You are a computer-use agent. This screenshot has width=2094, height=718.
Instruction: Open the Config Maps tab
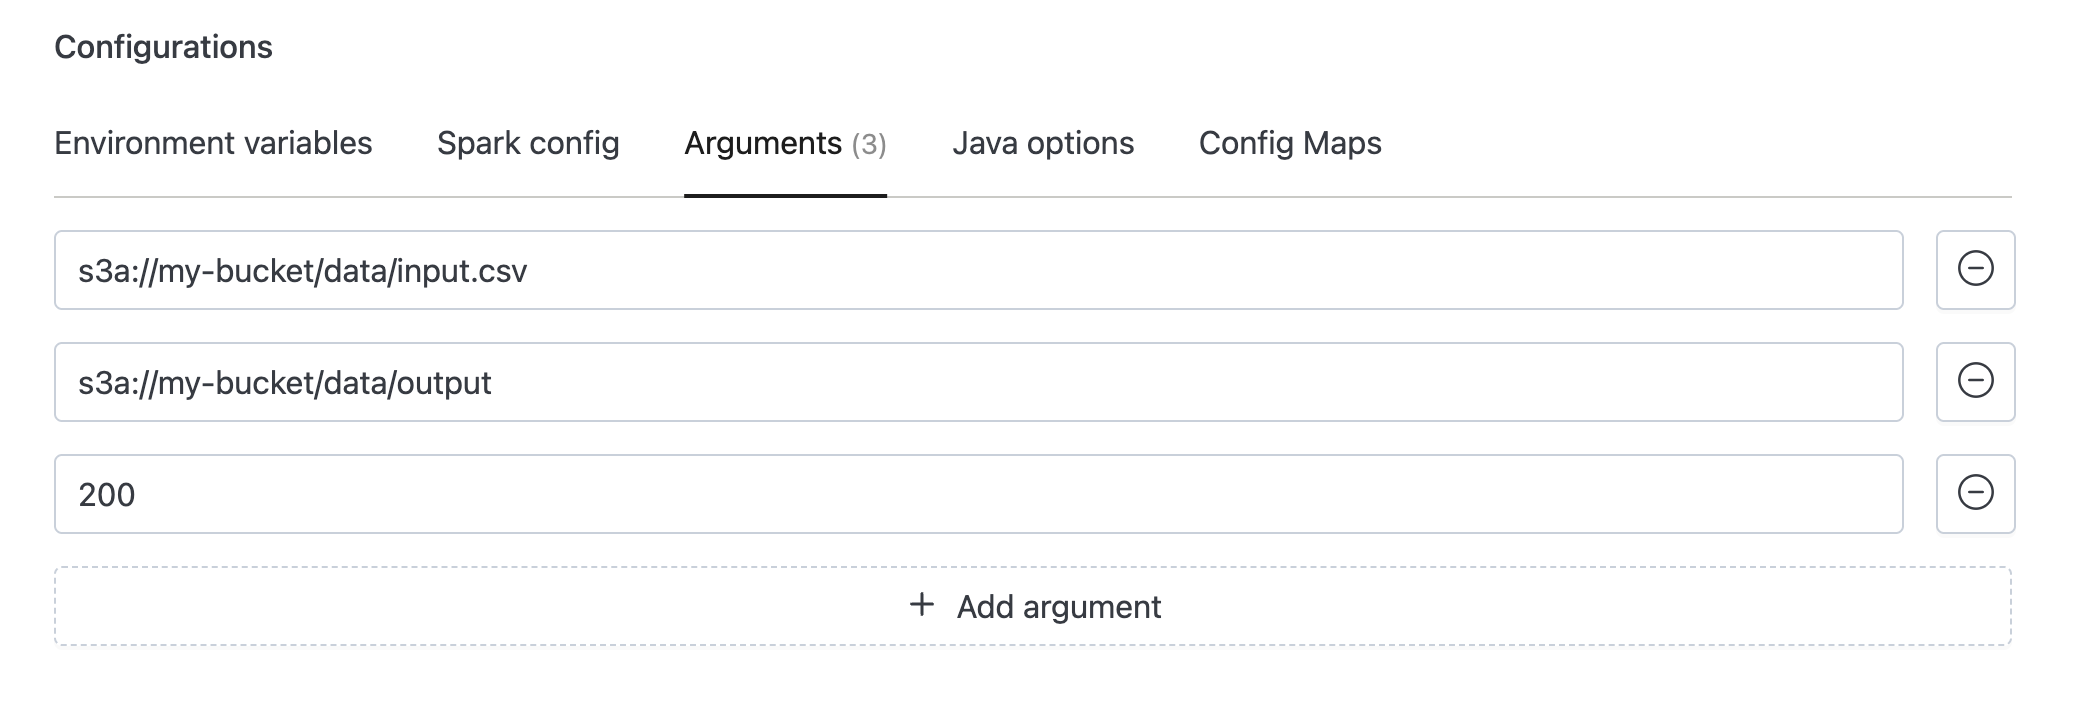pos(1290,144)
